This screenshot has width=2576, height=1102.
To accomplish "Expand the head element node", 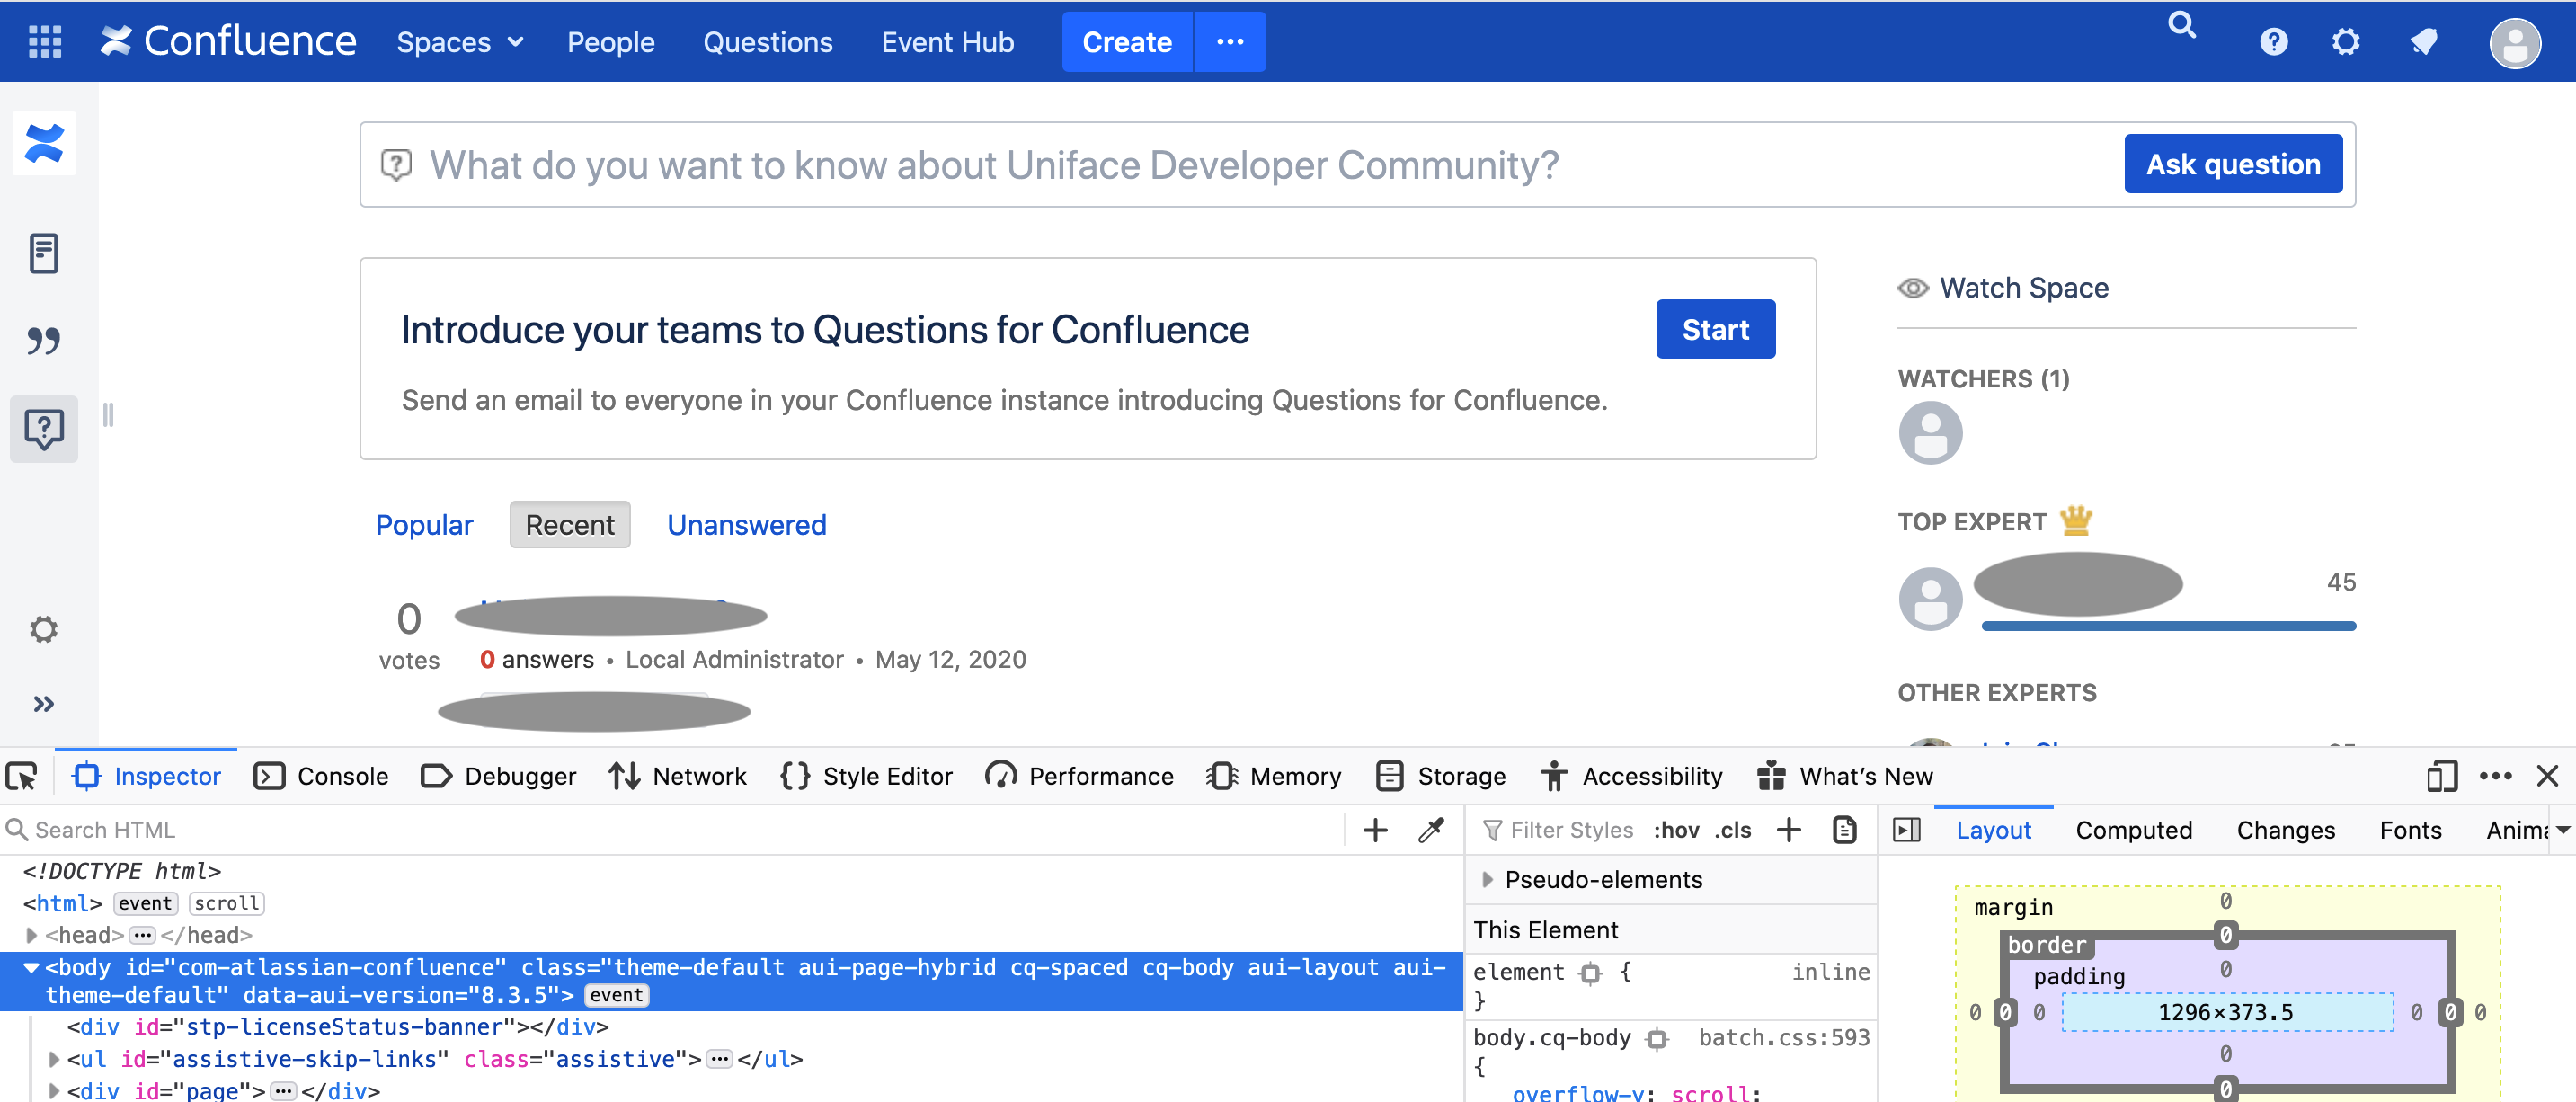I will [31, 936].
